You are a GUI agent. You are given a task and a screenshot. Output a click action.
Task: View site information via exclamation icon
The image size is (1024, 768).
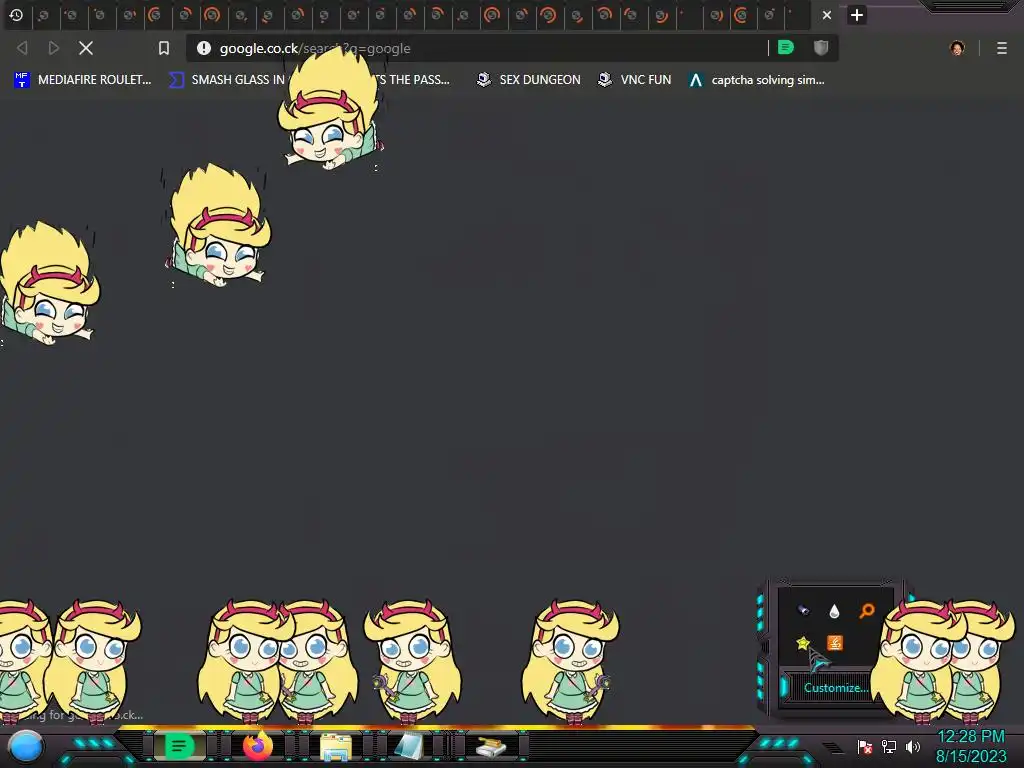[204, 48]
